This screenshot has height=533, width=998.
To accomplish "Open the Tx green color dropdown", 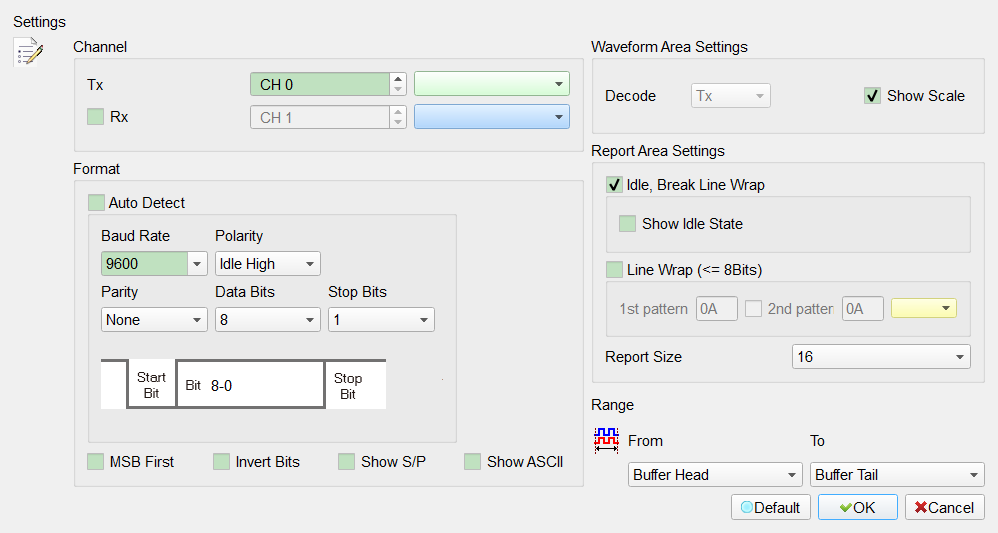I will (x=492, y=84).
